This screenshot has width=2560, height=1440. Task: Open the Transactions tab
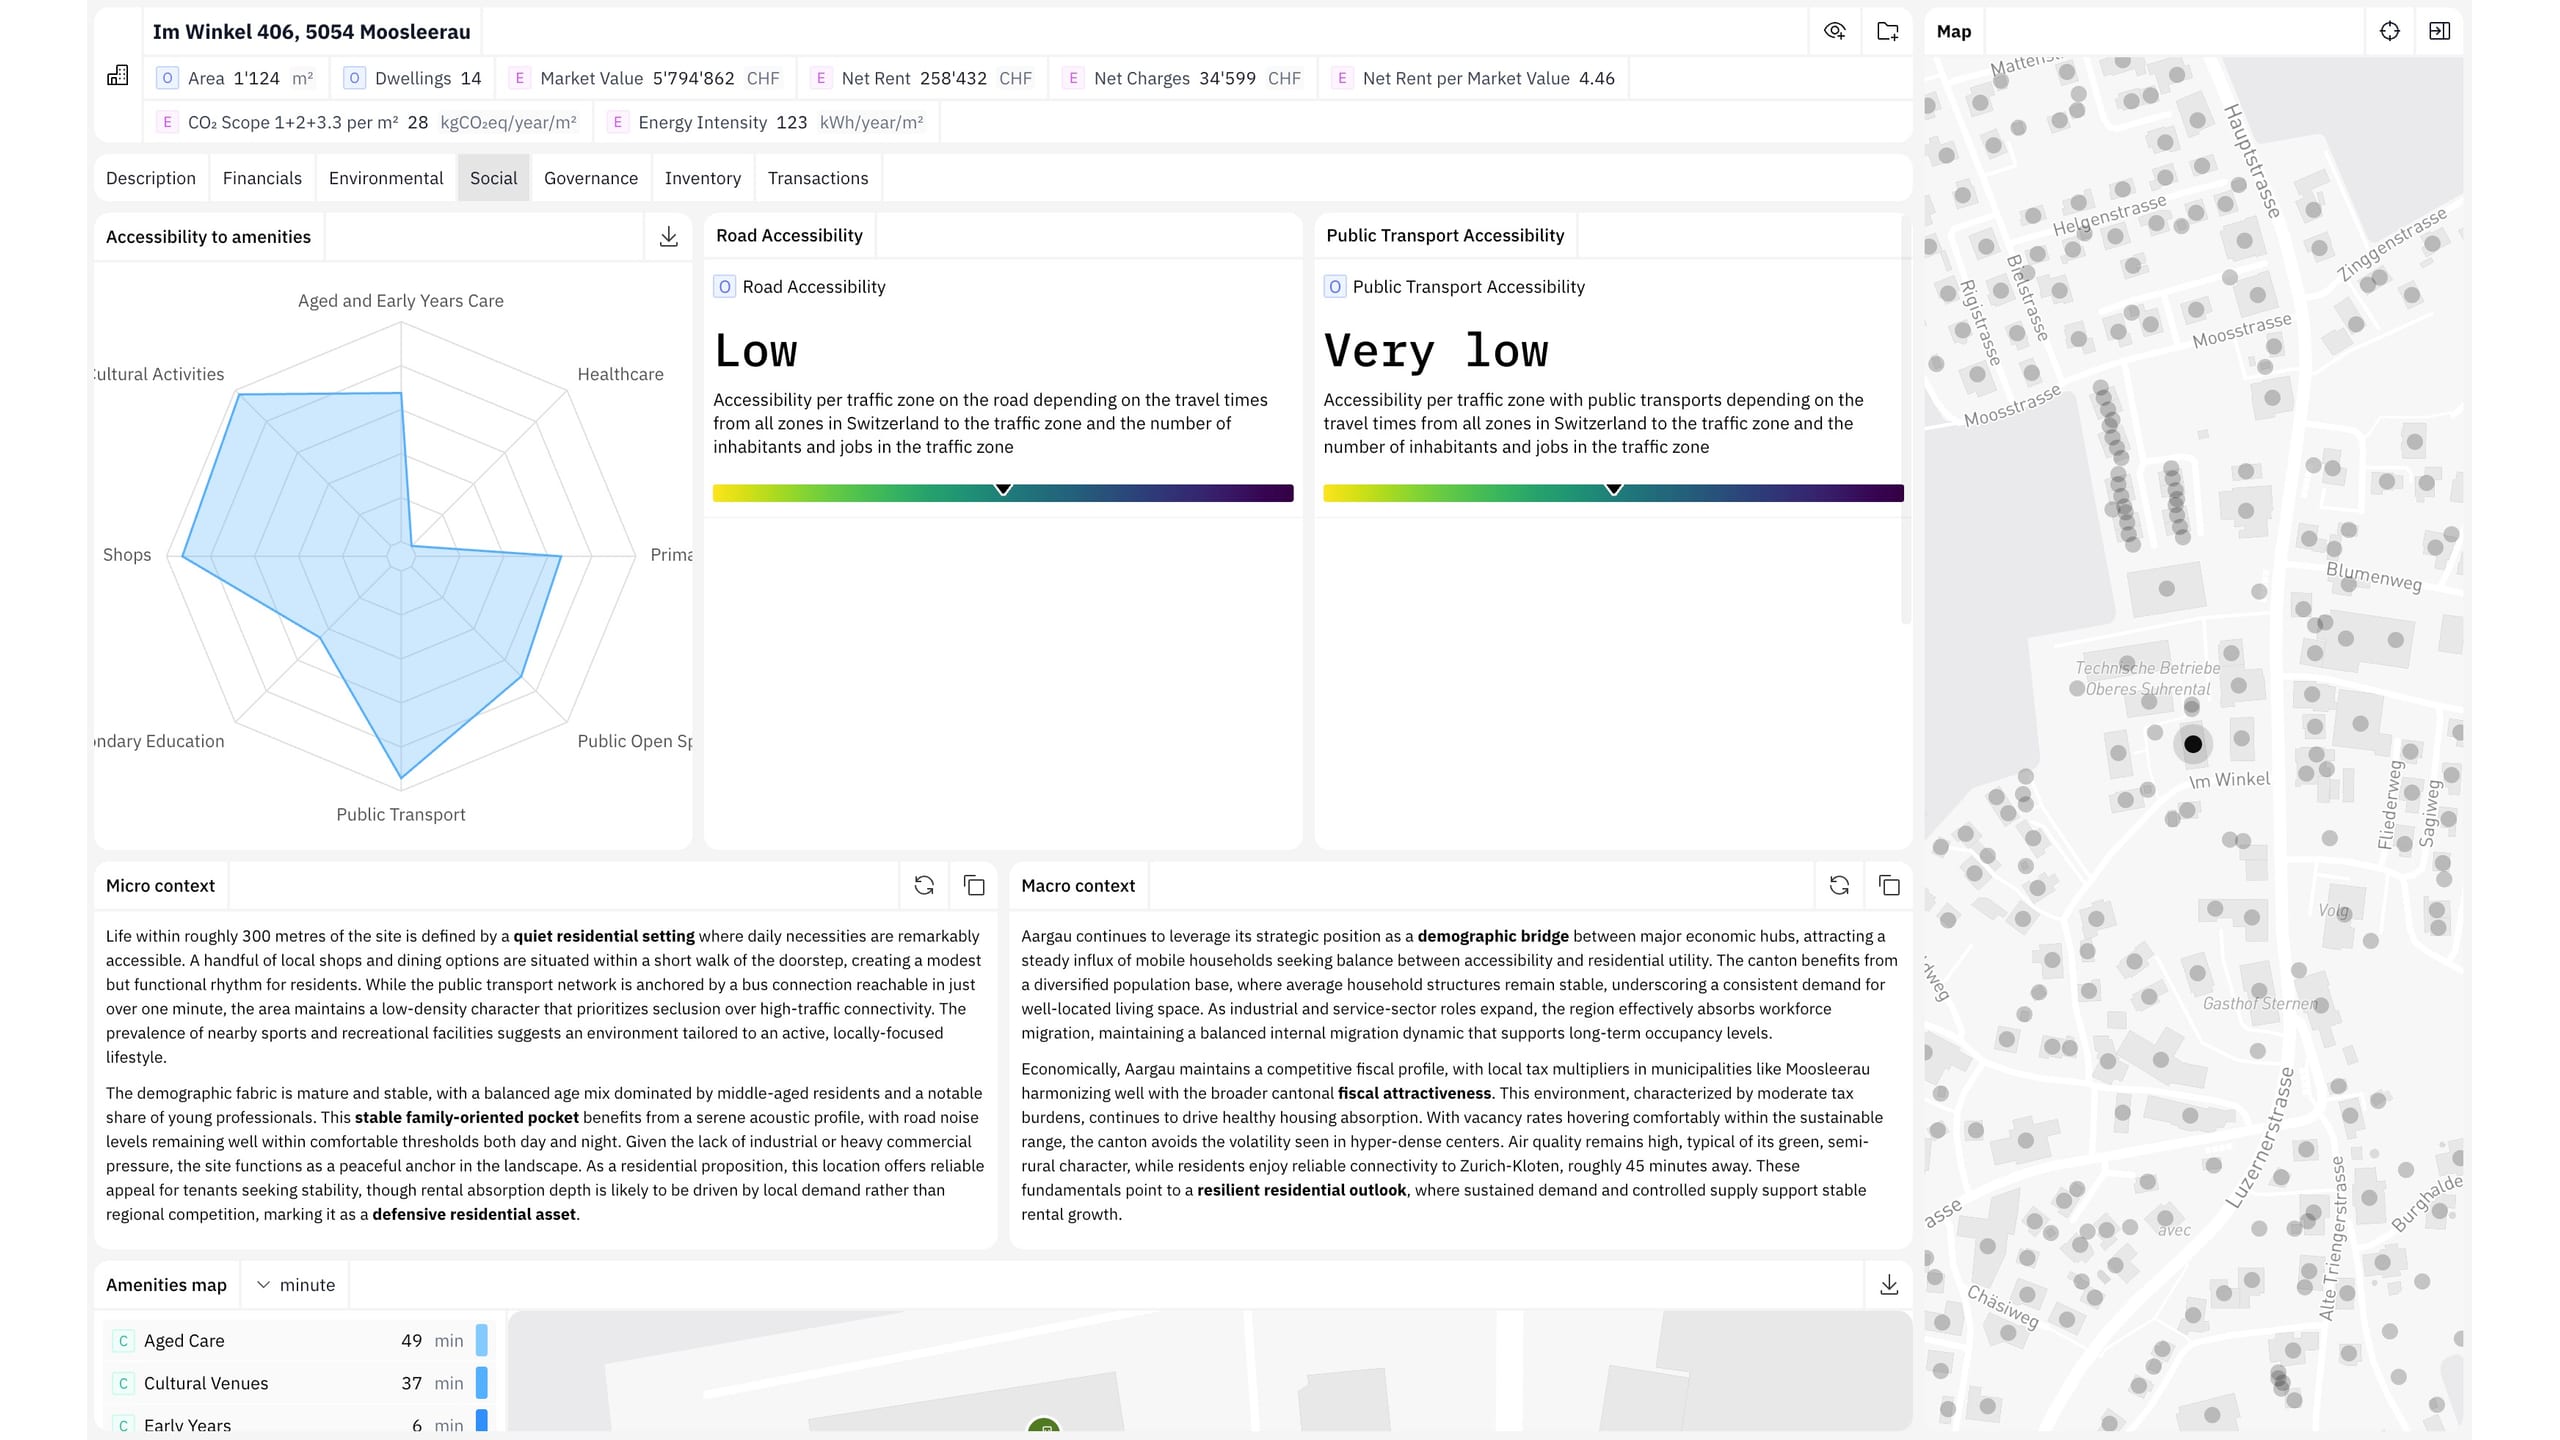coord(818,178)
